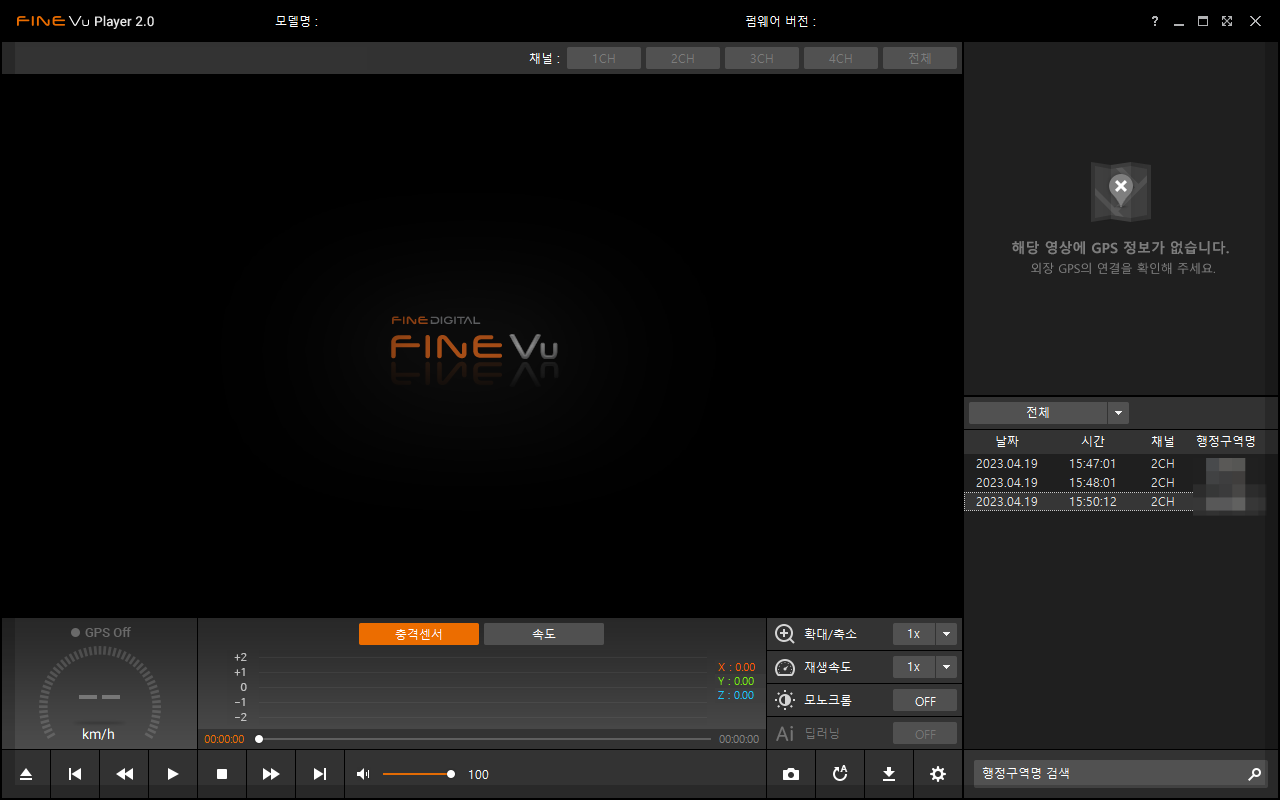Select the recording at 15:48:01
Viewport: 1280px width, 800px height.
click(x=1115, y=483)
